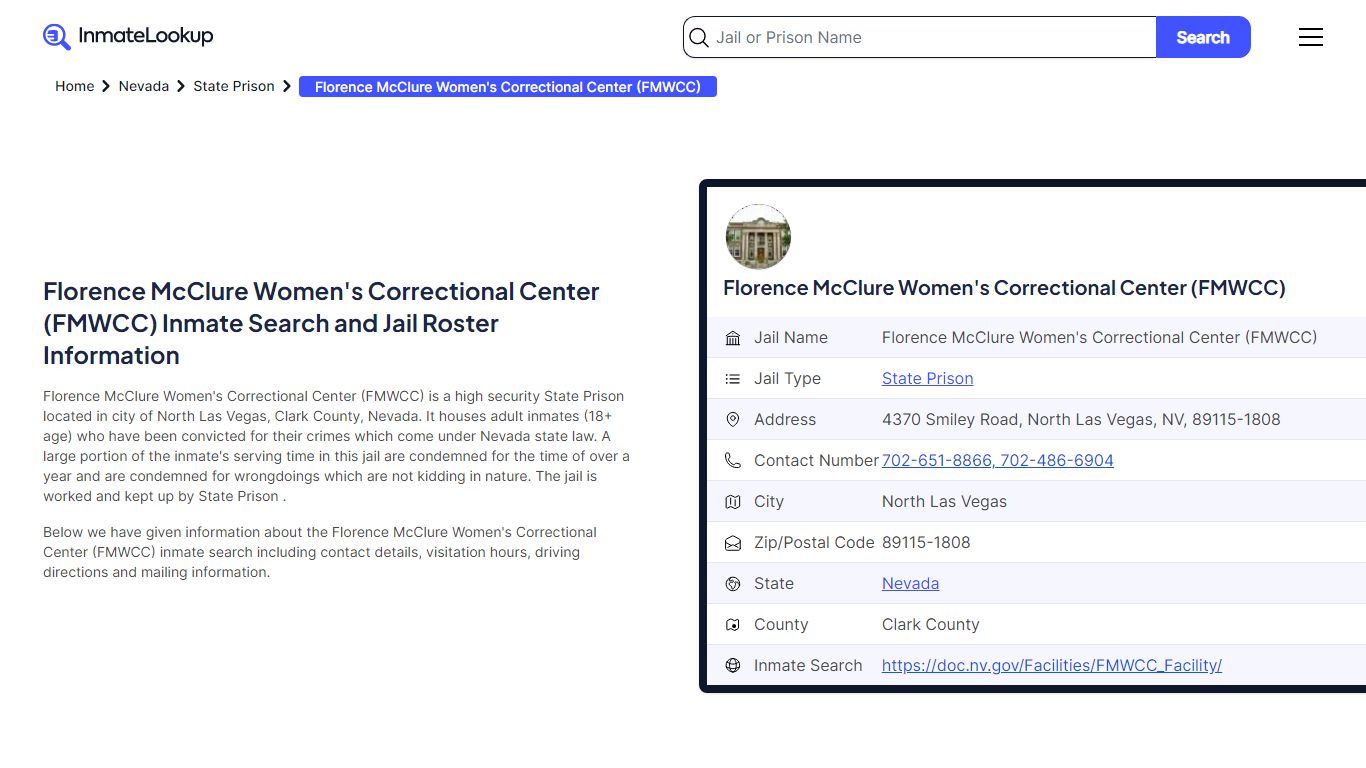1366x768 pixels.
Task: Click the Contact Number phone icon
Action: pos(733,461)
